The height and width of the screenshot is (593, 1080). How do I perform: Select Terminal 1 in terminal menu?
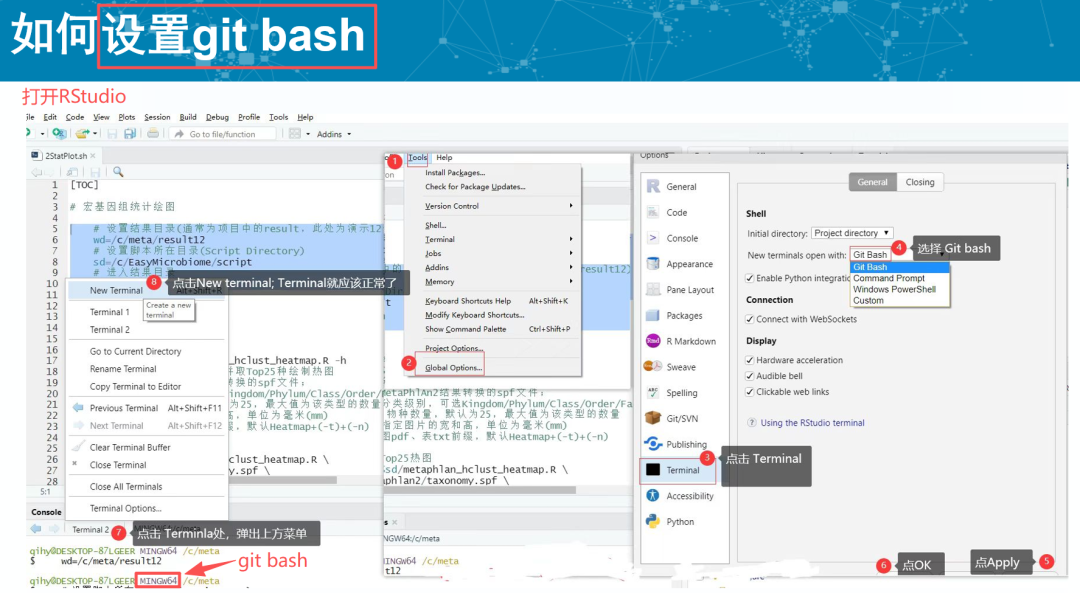click(109, 312)
